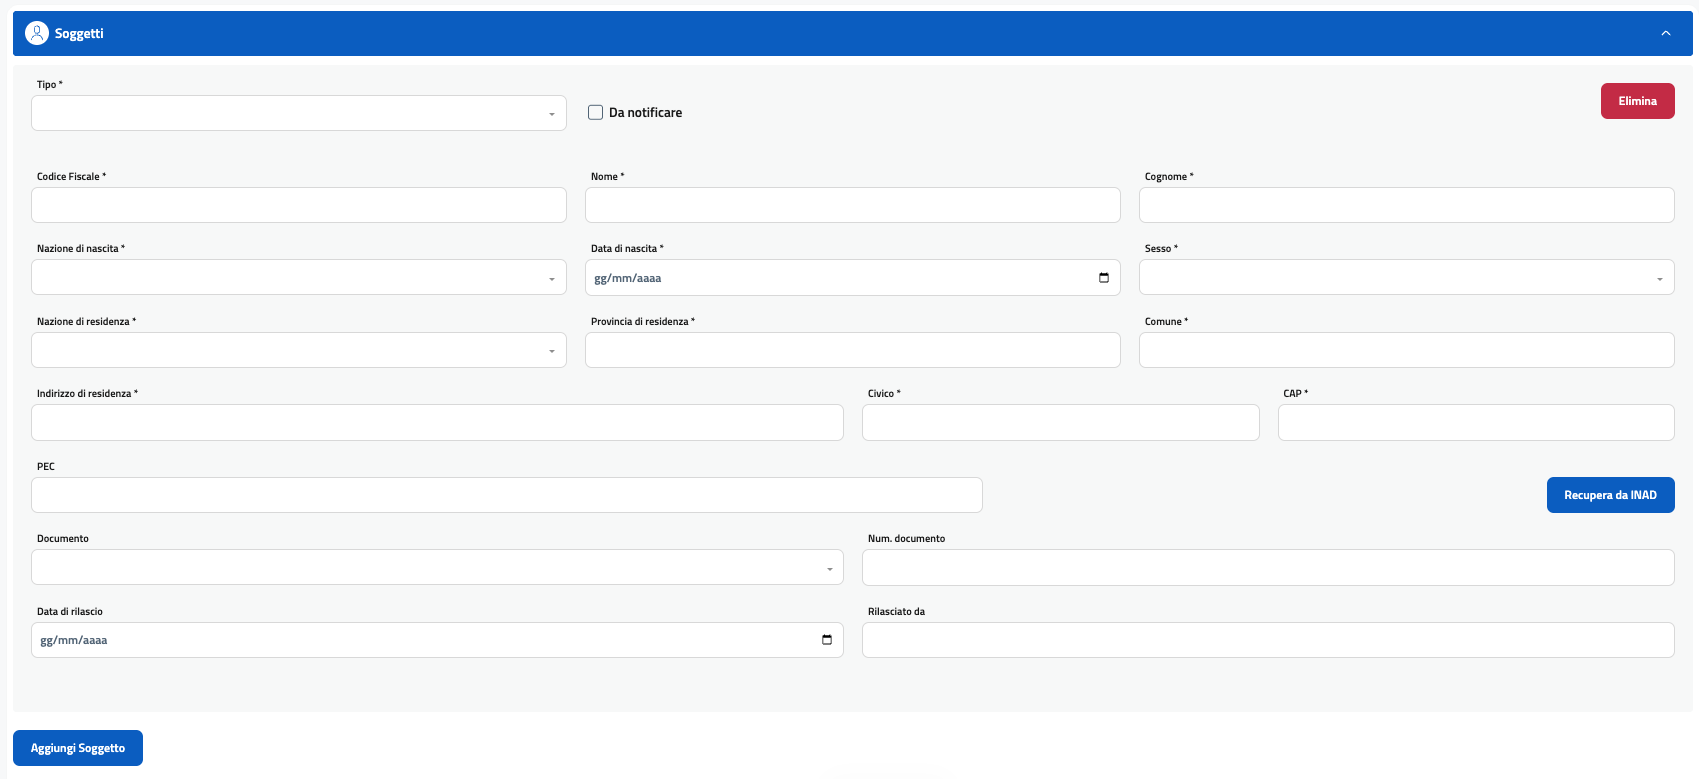Expand the Nazione di nascita dropdown
The image size is (1699, 779).
point(298,278)
